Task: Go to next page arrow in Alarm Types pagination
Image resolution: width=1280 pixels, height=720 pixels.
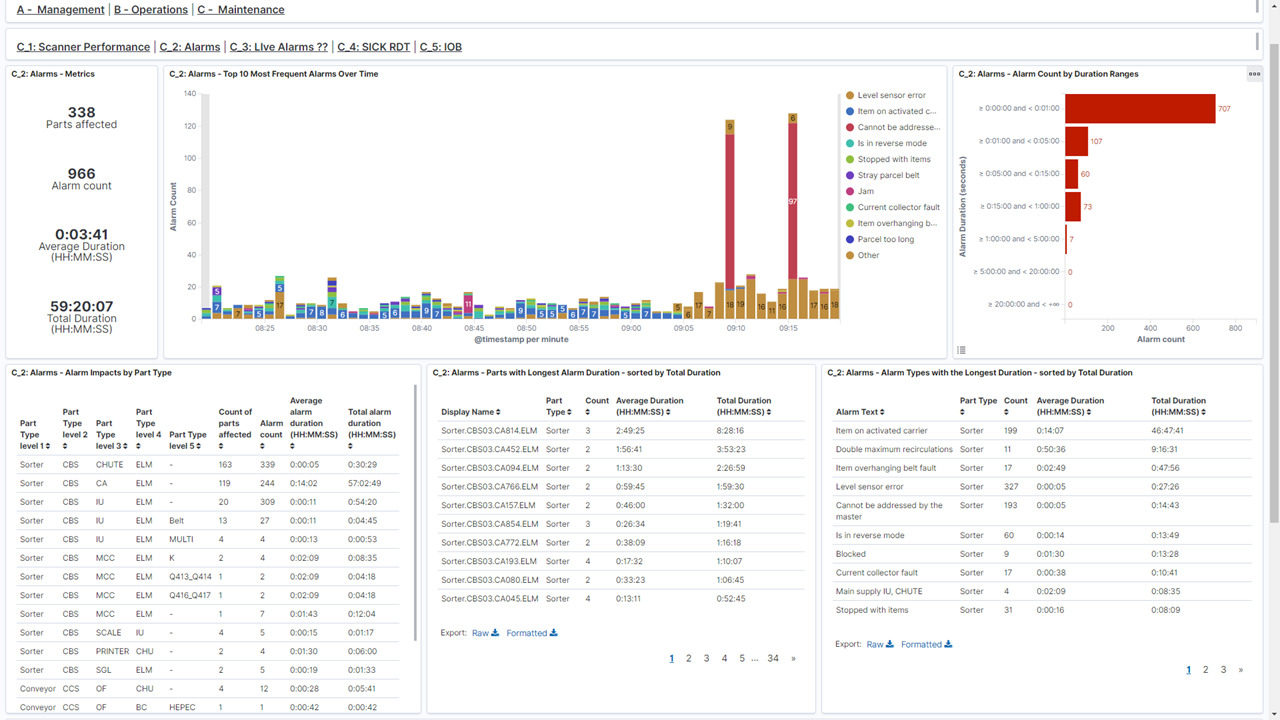Action: pyautogui.click(x=1241, y=669)
